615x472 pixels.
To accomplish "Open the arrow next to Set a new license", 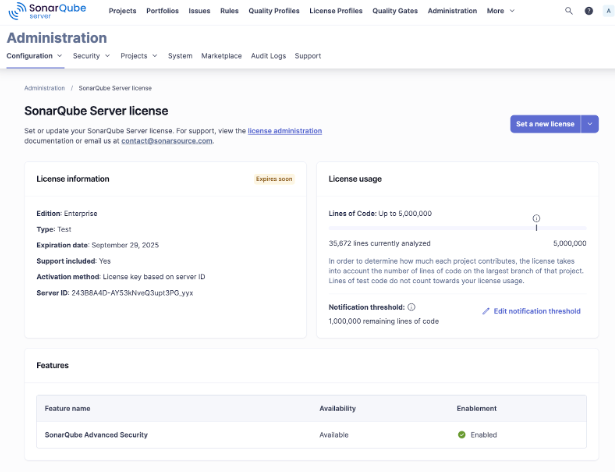I will click(590, 124).
